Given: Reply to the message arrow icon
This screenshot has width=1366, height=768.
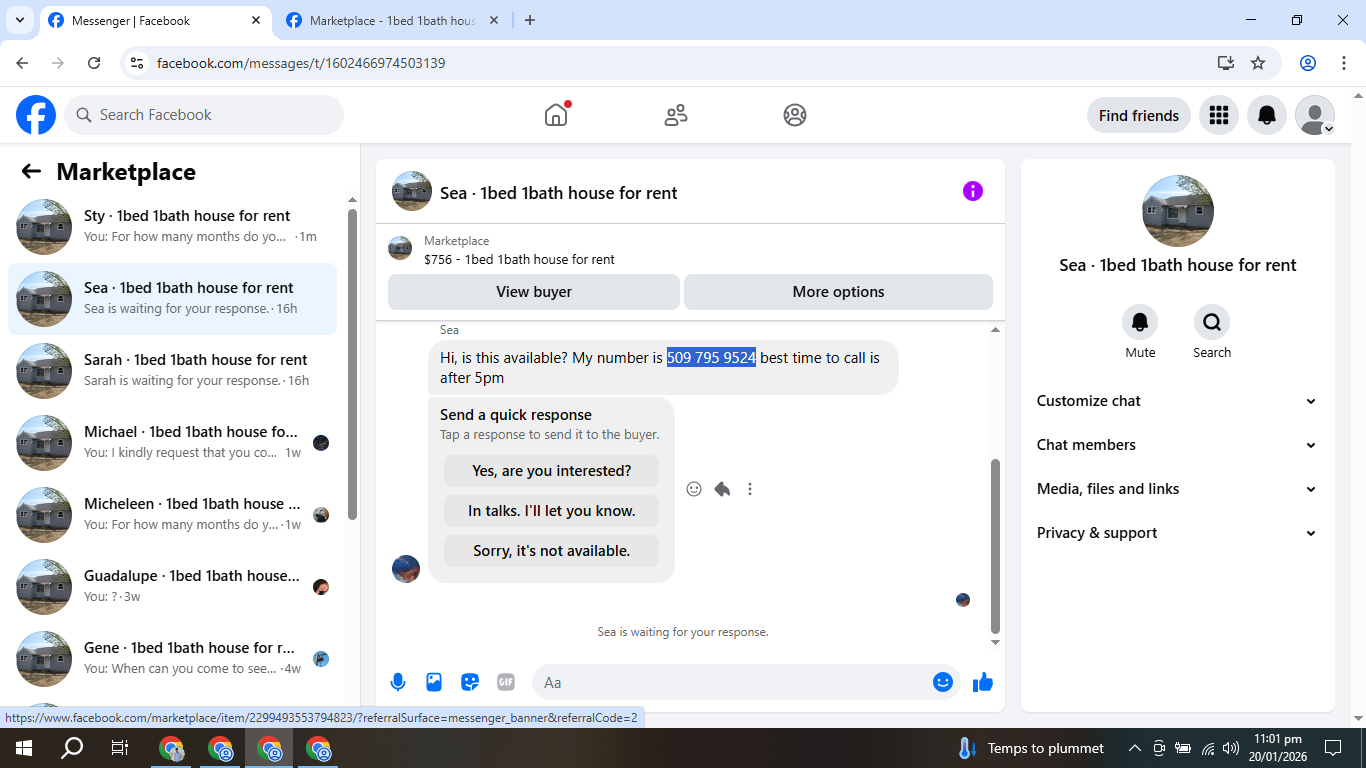Looking at the screenshot, I should (x=722, y=489).
